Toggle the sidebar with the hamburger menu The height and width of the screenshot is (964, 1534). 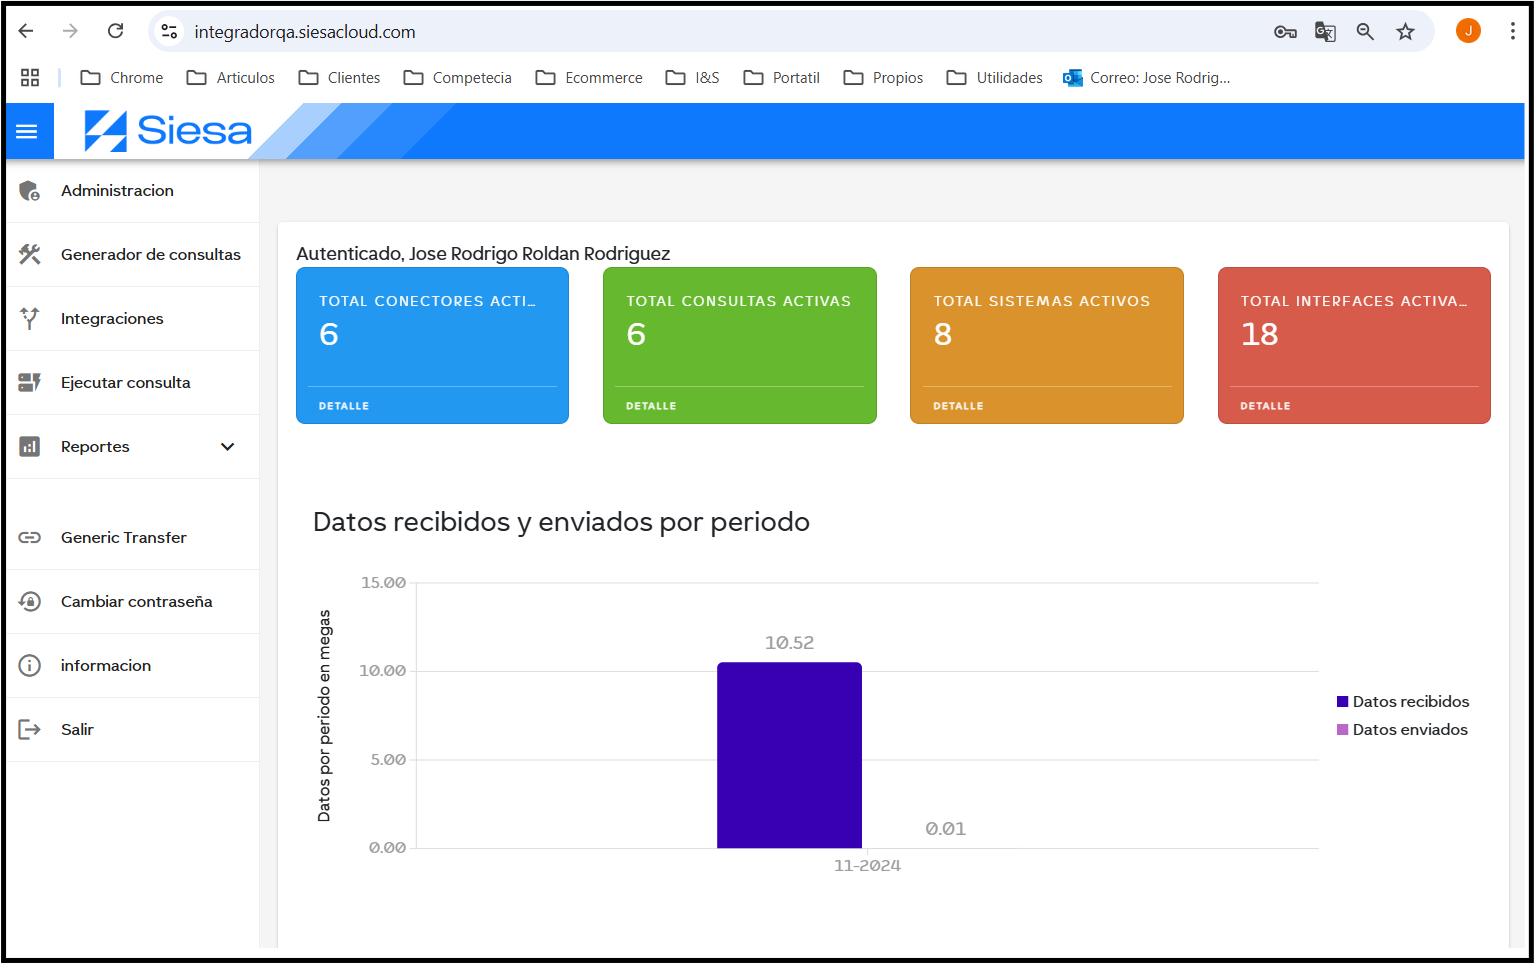coord(25,131)
